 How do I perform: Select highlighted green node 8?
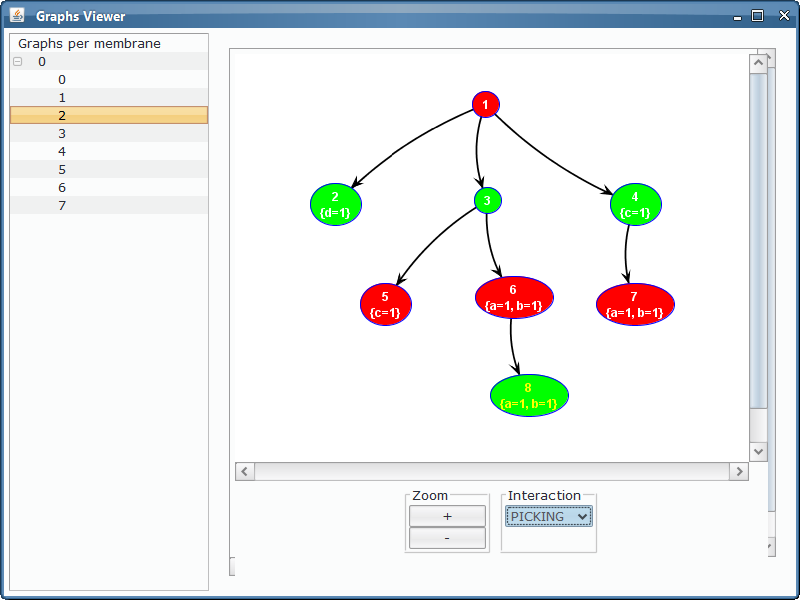point(529,395)
